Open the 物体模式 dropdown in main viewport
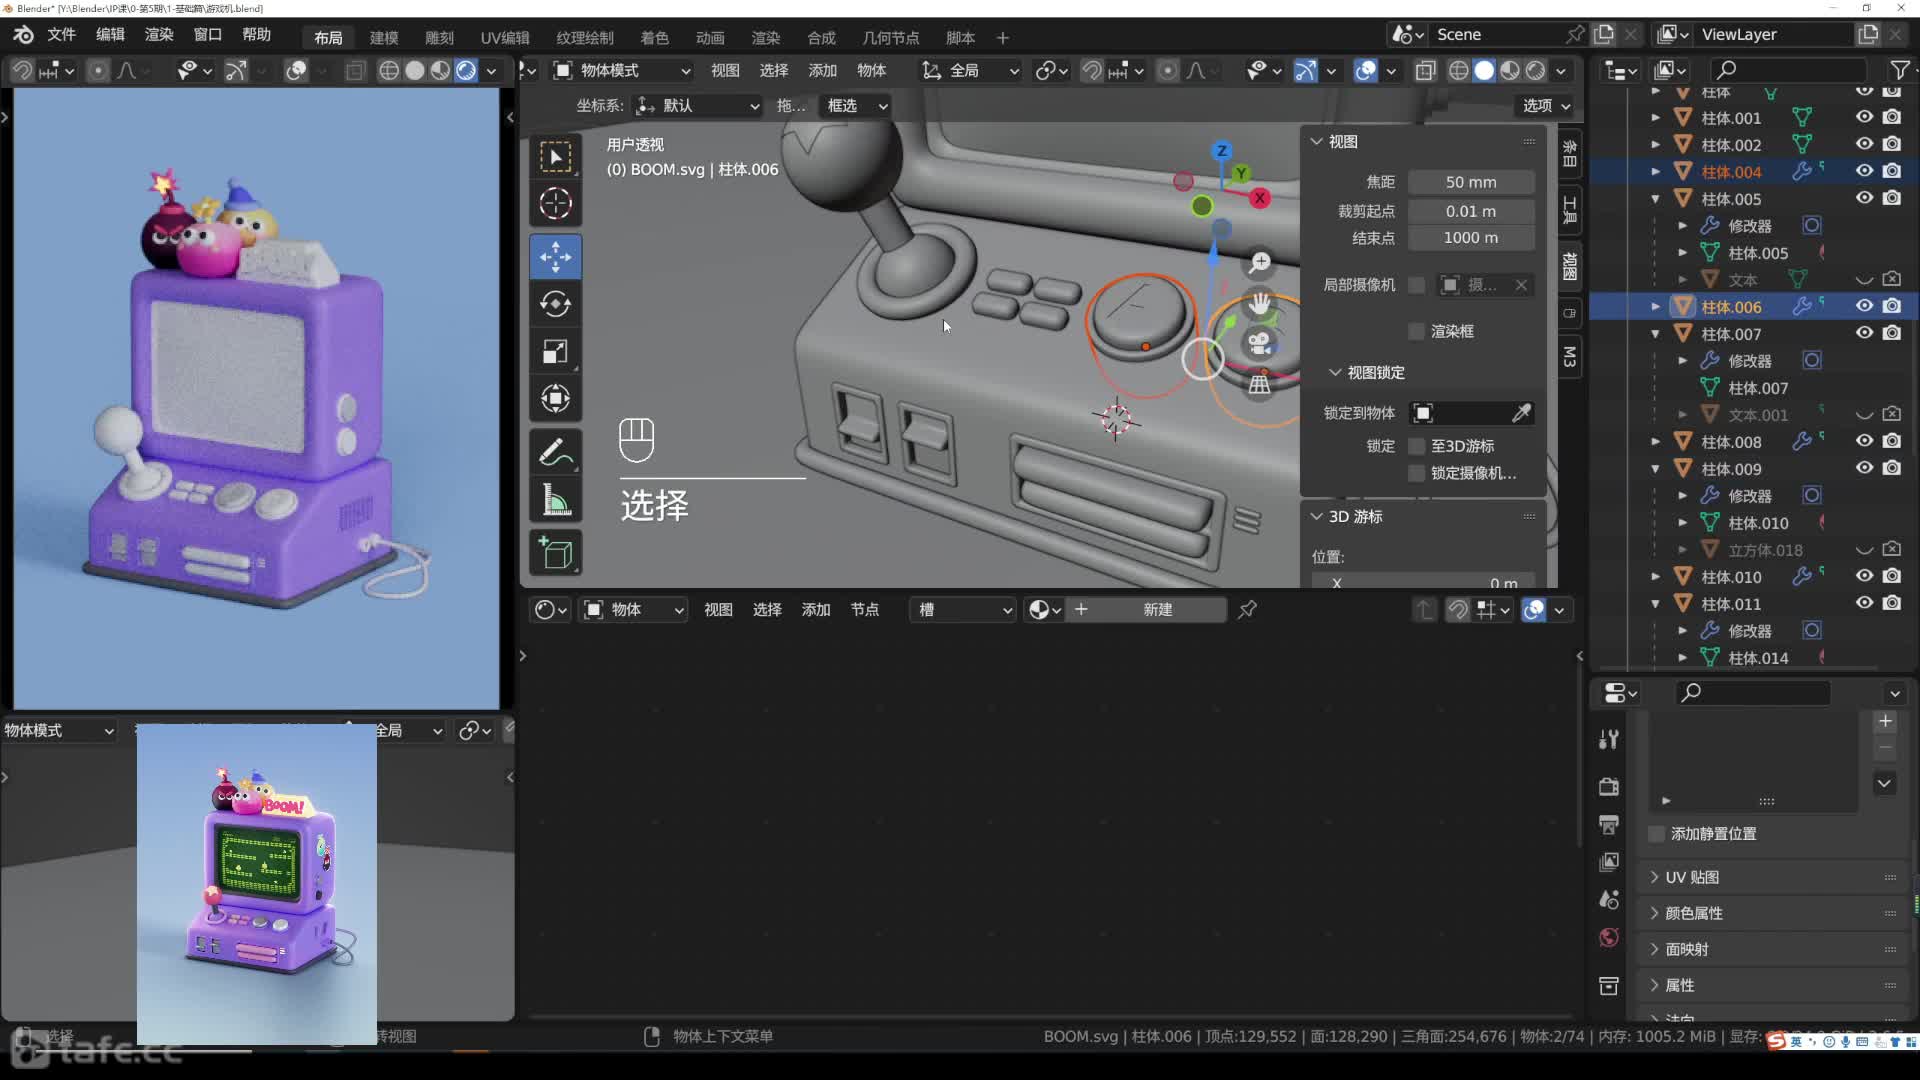Viewport: 1920px width, 1080px height. (622, 70)
